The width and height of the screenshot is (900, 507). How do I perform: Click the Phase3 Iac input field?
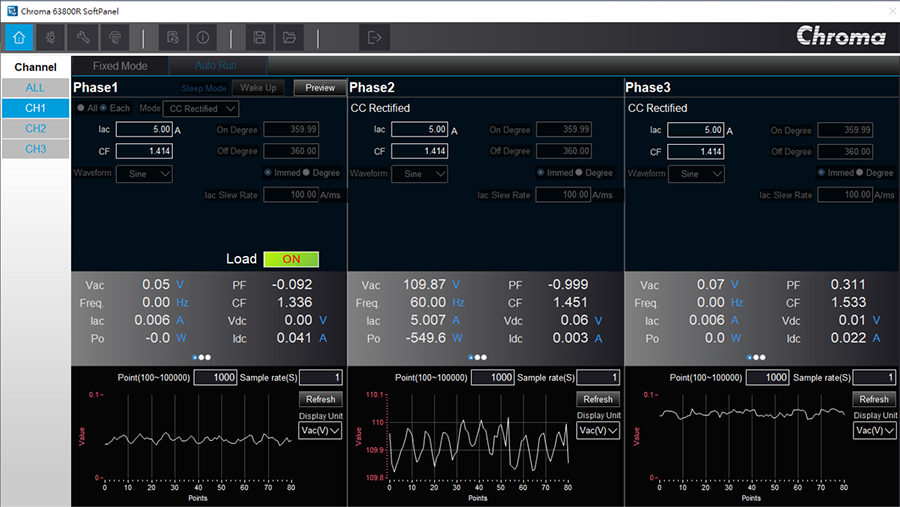point(696,130)
